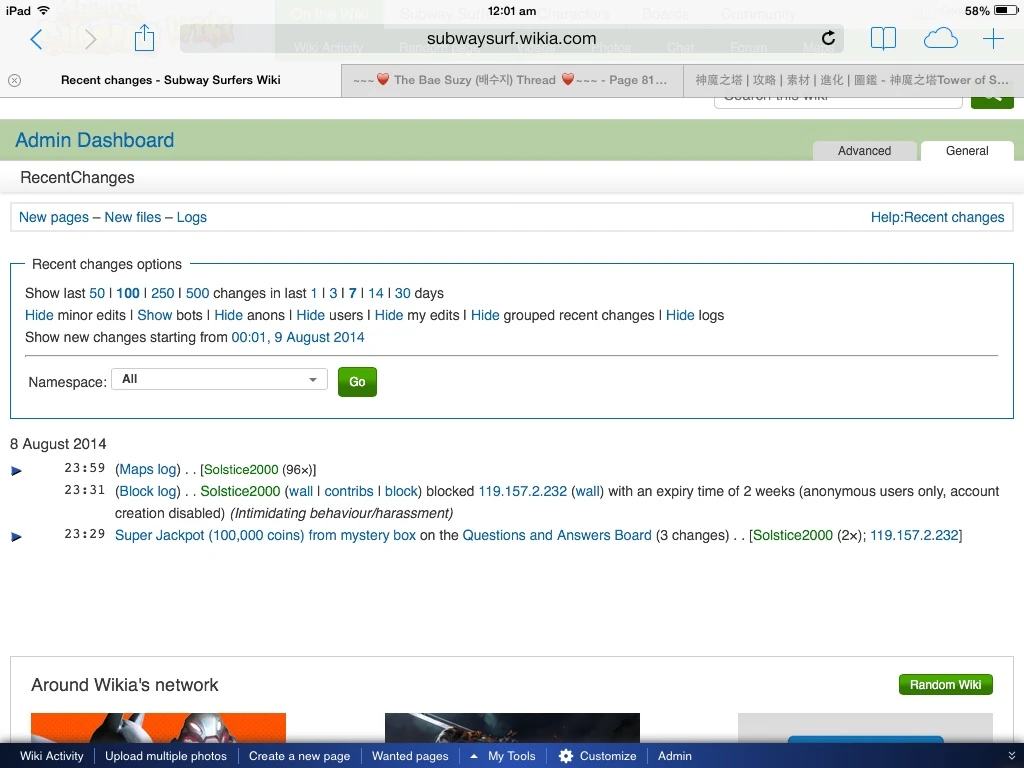Switch to the Bae Suzy Thread tab
This screenshot has width=1024, height=768.
coord(512,80)
